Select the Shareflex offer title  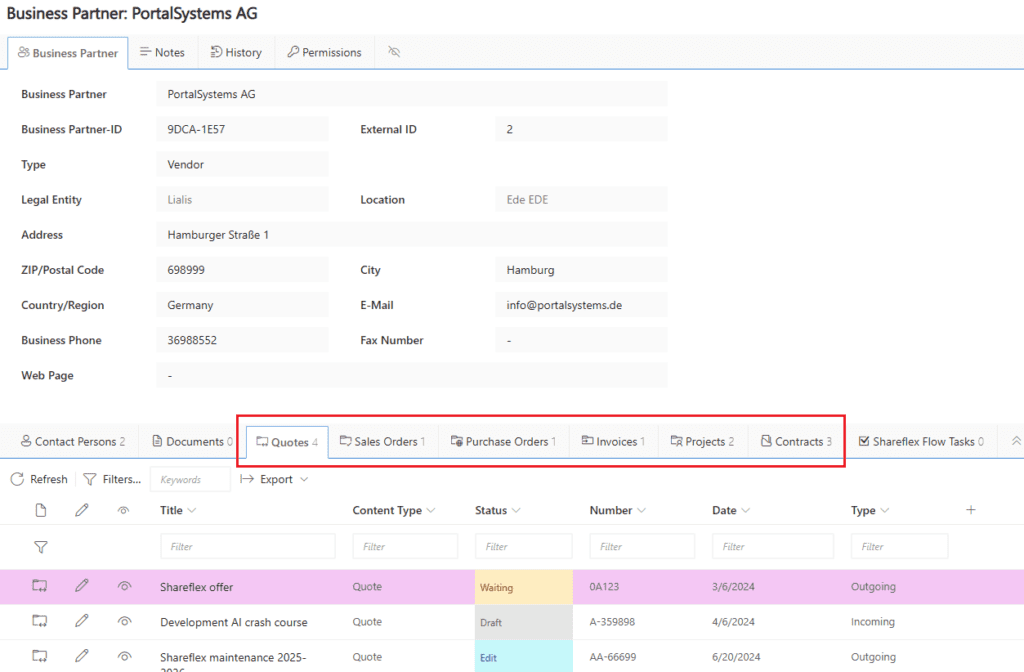(x=197, y=587)
